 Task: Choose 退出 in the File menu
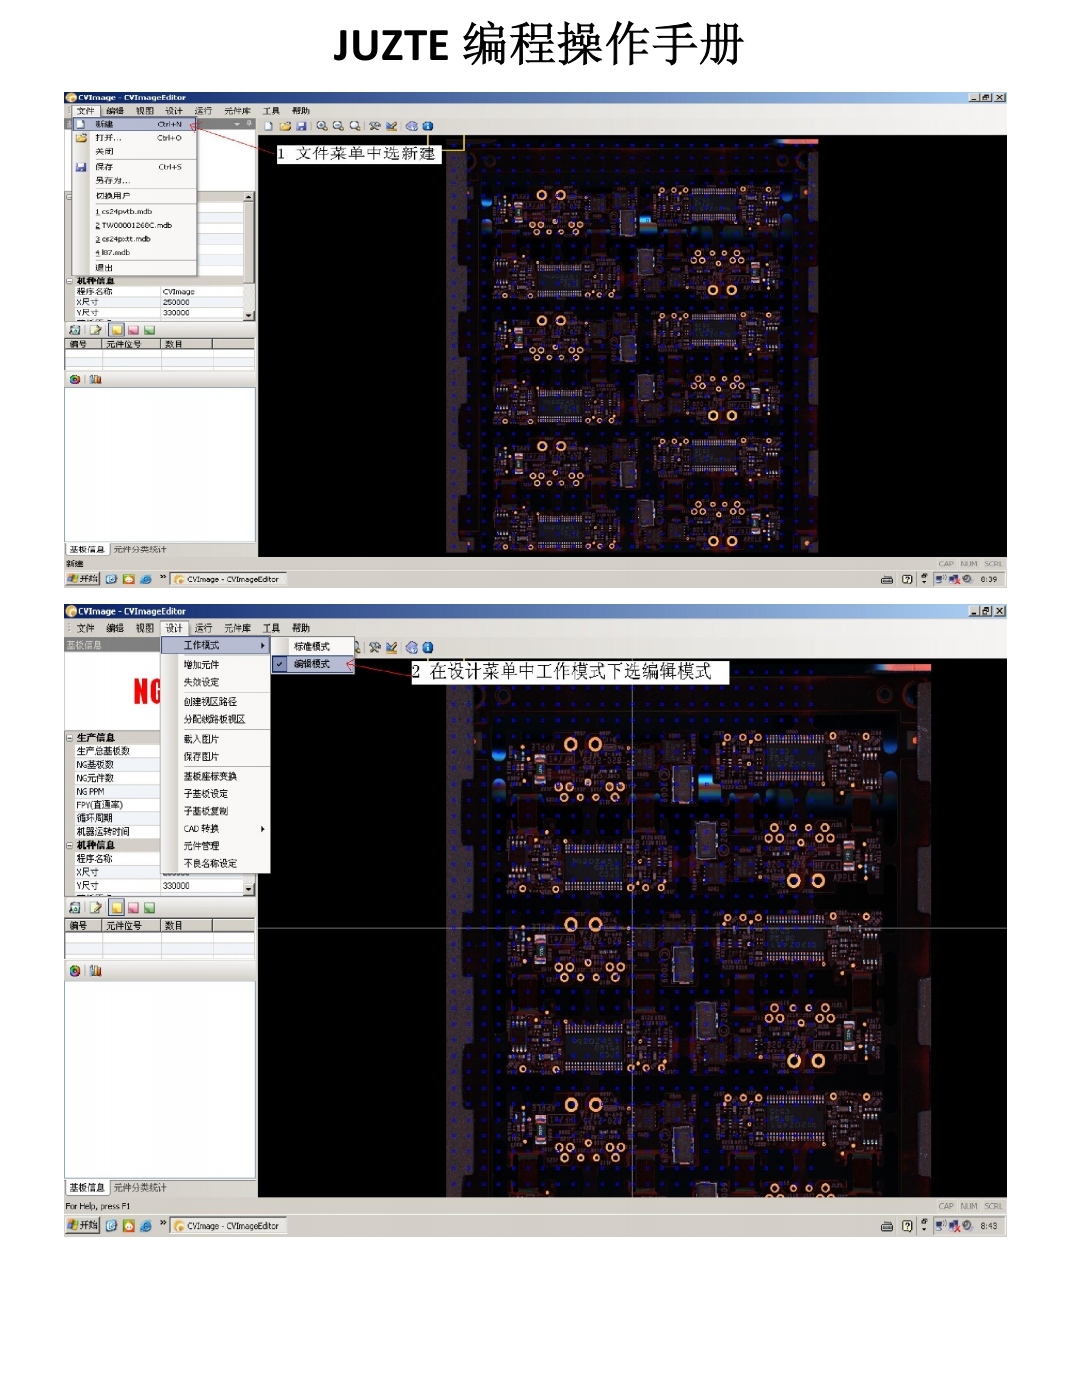pyautogui.click(x=134, y=268)
